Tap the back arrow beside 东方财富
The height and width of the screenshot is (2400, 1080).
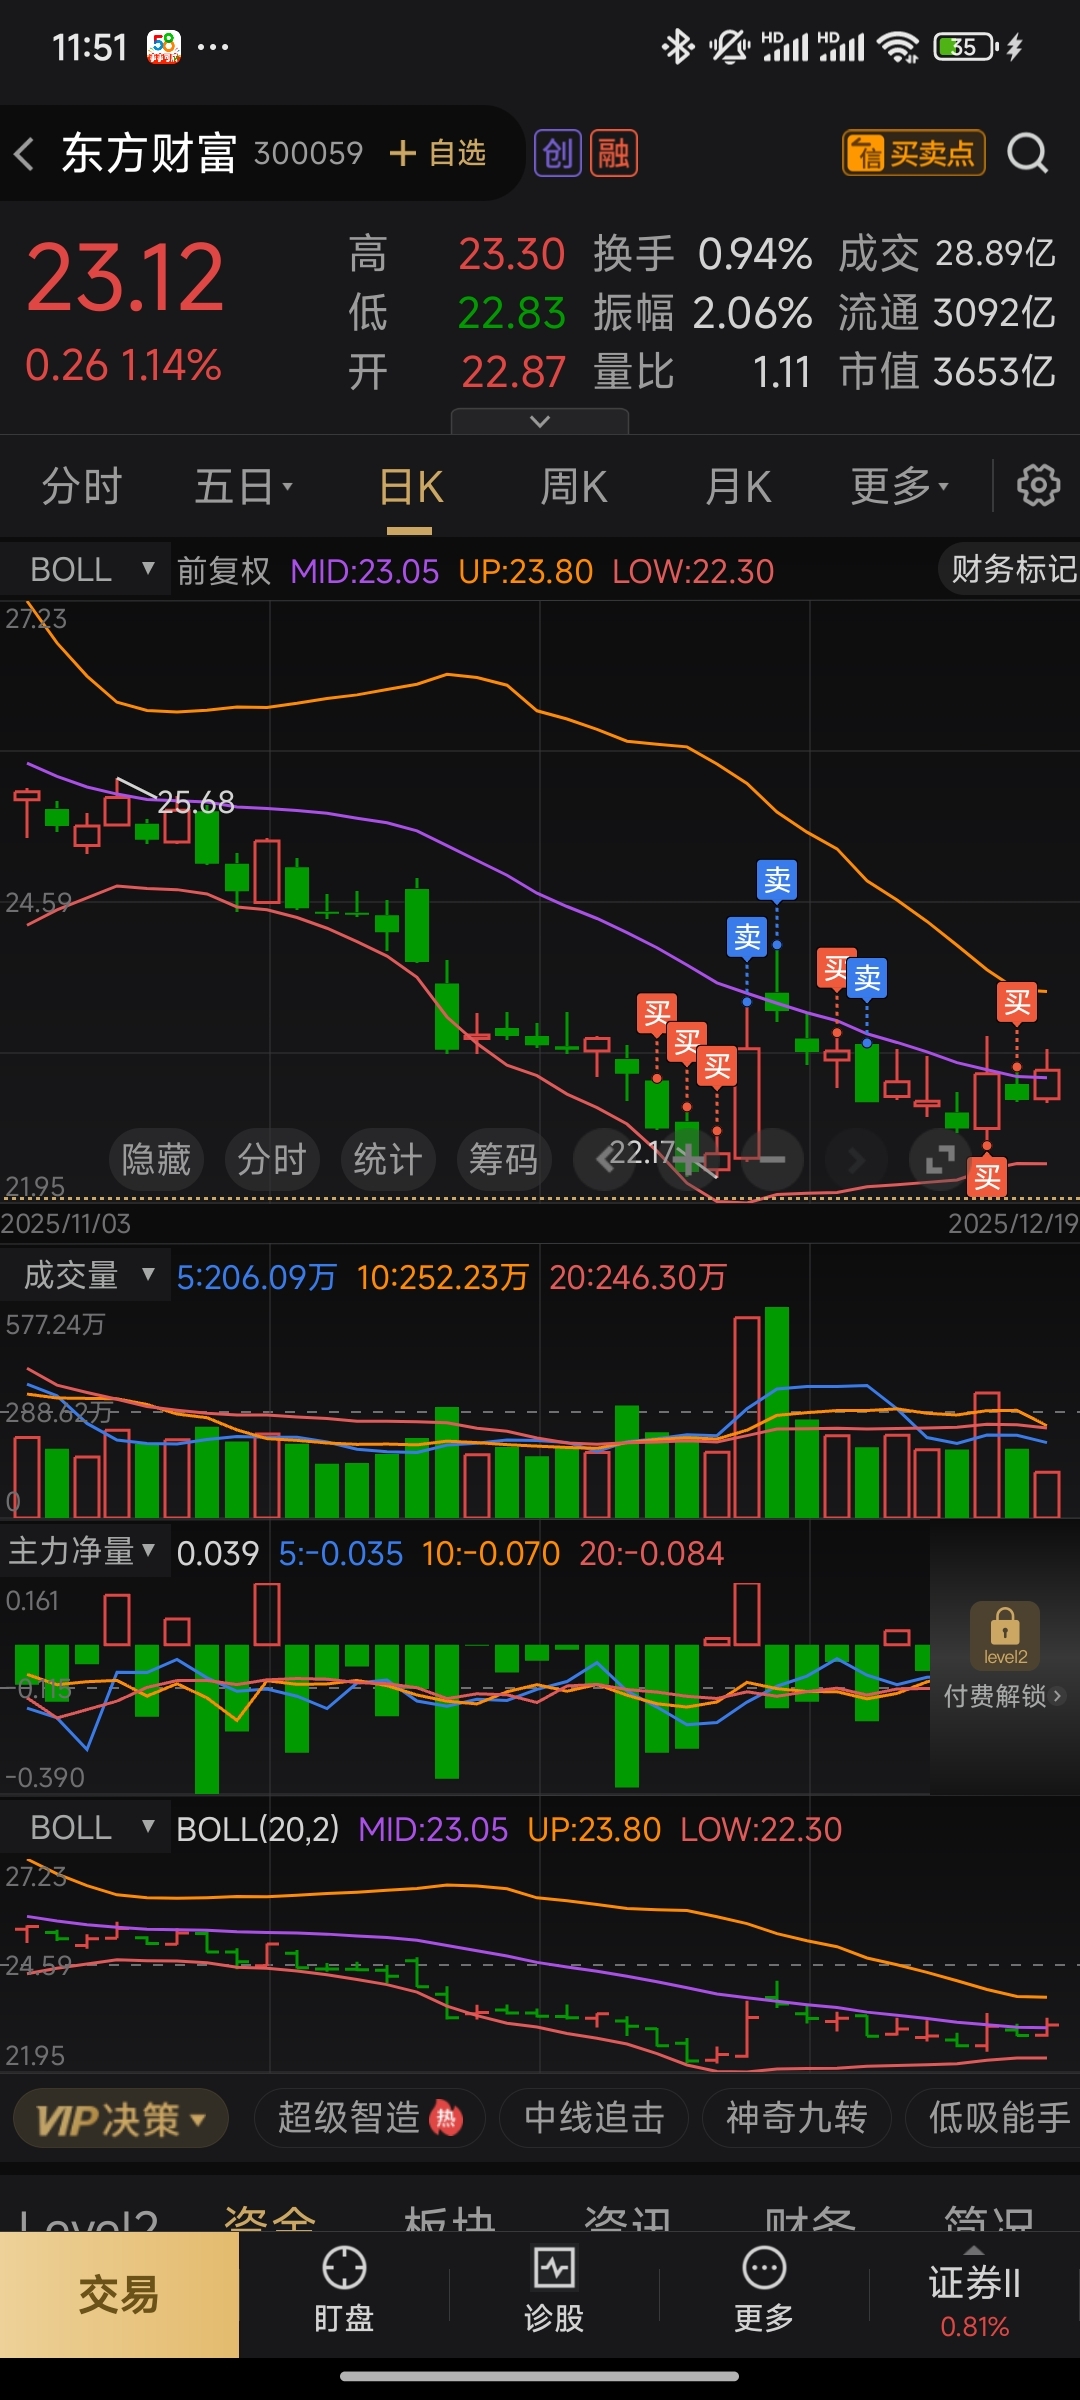tap(25, 154)
